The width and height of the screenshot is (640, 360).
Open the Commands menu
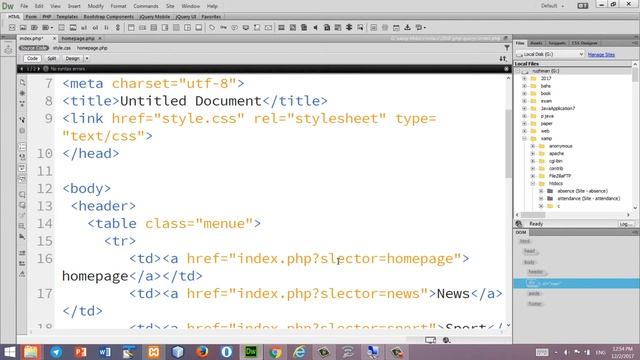(x=146, y=6)
